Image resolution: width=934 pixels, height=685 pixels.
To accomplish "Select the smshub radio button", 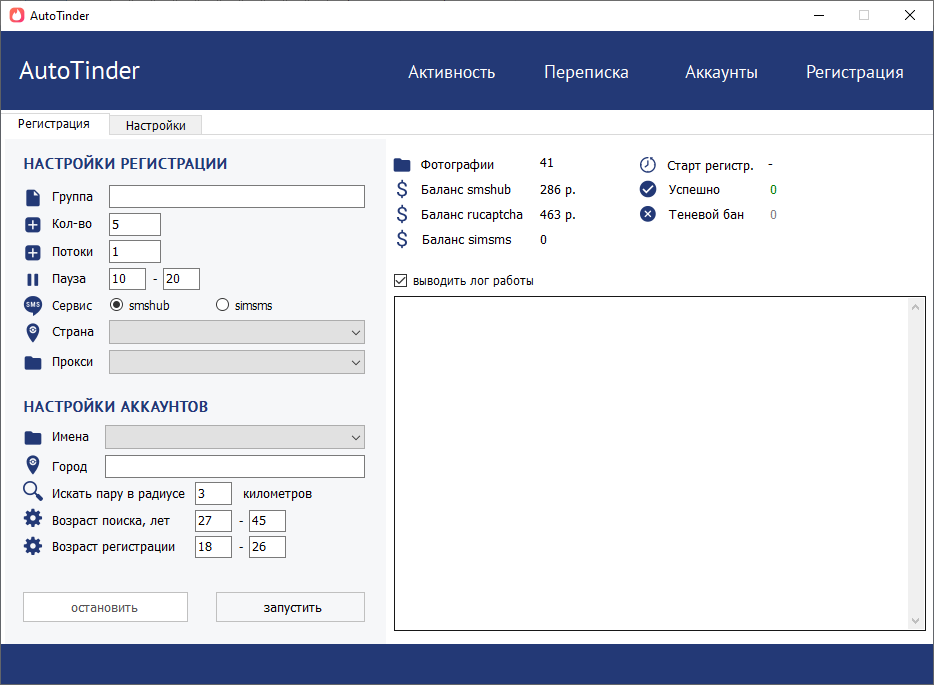I will click(116, 305).
